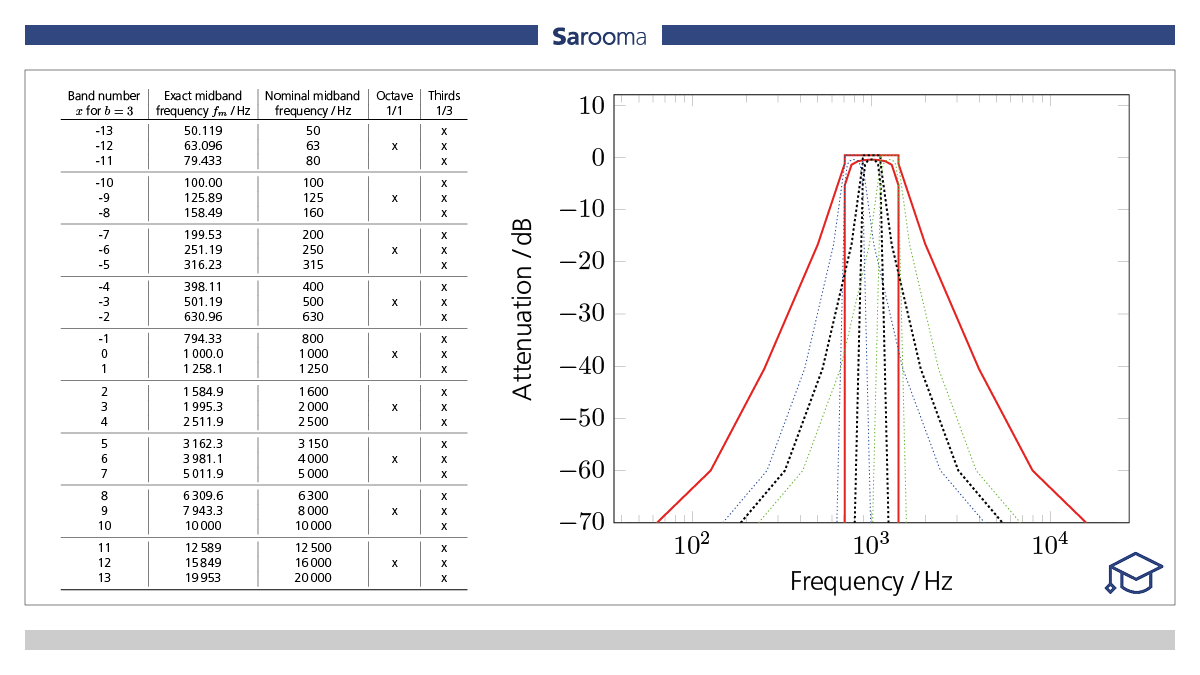Click band number -4

(104, 287)
